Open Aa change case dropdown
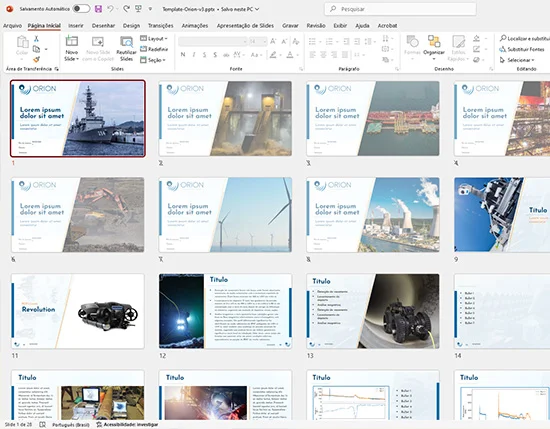Image resolution: width=550 pixels, height=429 pixels. [255, 55]
